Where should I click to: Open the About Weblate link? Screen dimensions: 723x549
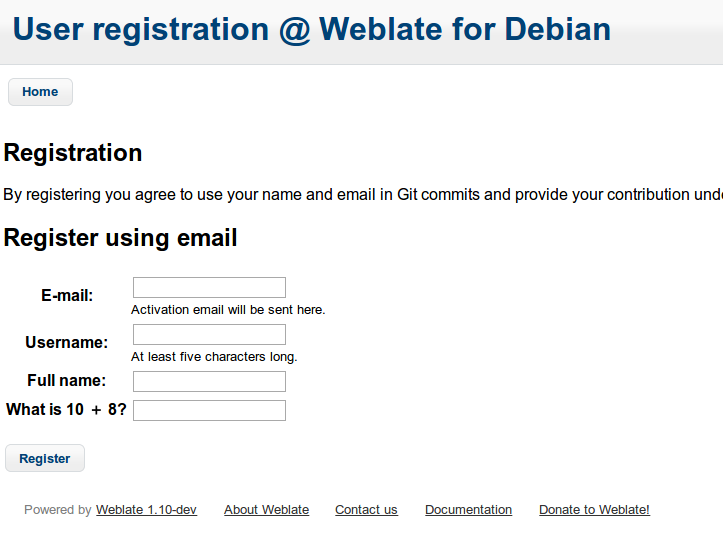pyautogui.click(x=266, y=510)
